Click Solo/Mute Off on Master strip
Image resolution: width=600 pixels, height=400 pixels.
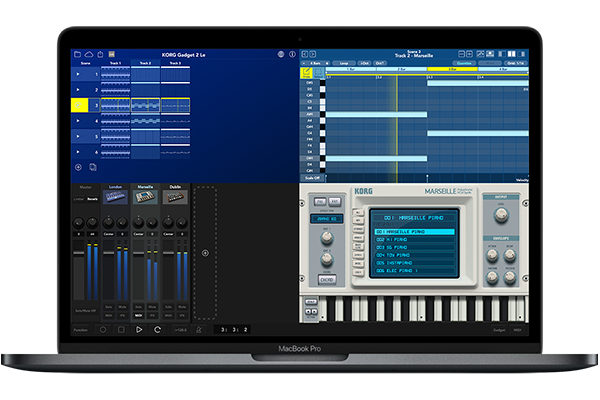(x=86, y=310)
